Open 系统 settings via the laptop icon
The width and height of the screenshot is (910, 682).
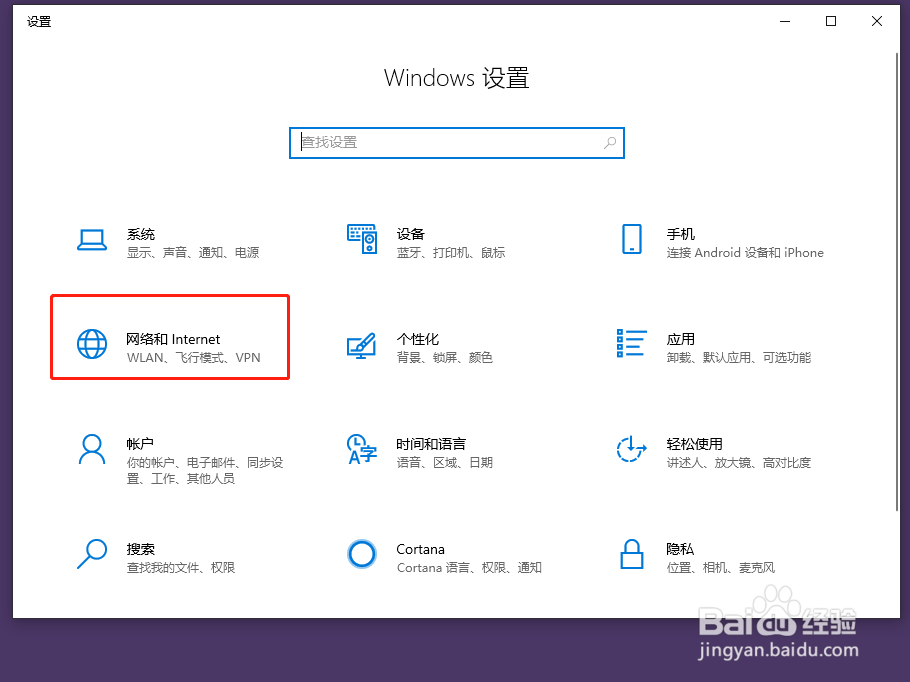(x=92, y=240)
